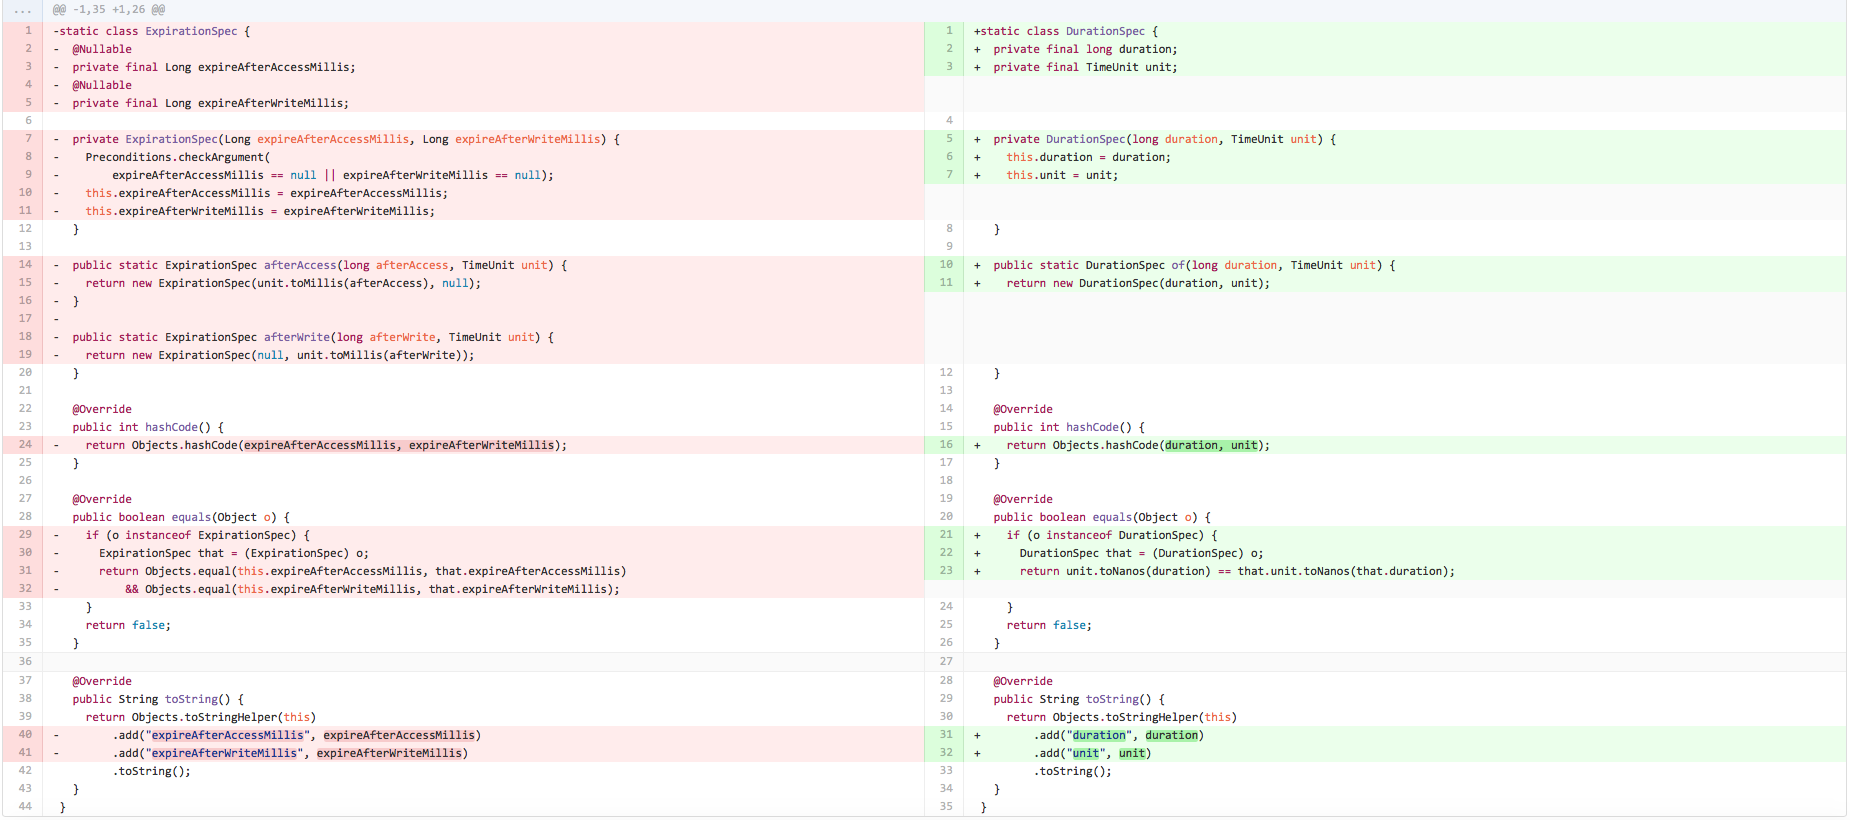The width and height of the screenshot is (1850, 820).
Task: Click the "afterWrite" method name in removed code
Action: (293, 338)
